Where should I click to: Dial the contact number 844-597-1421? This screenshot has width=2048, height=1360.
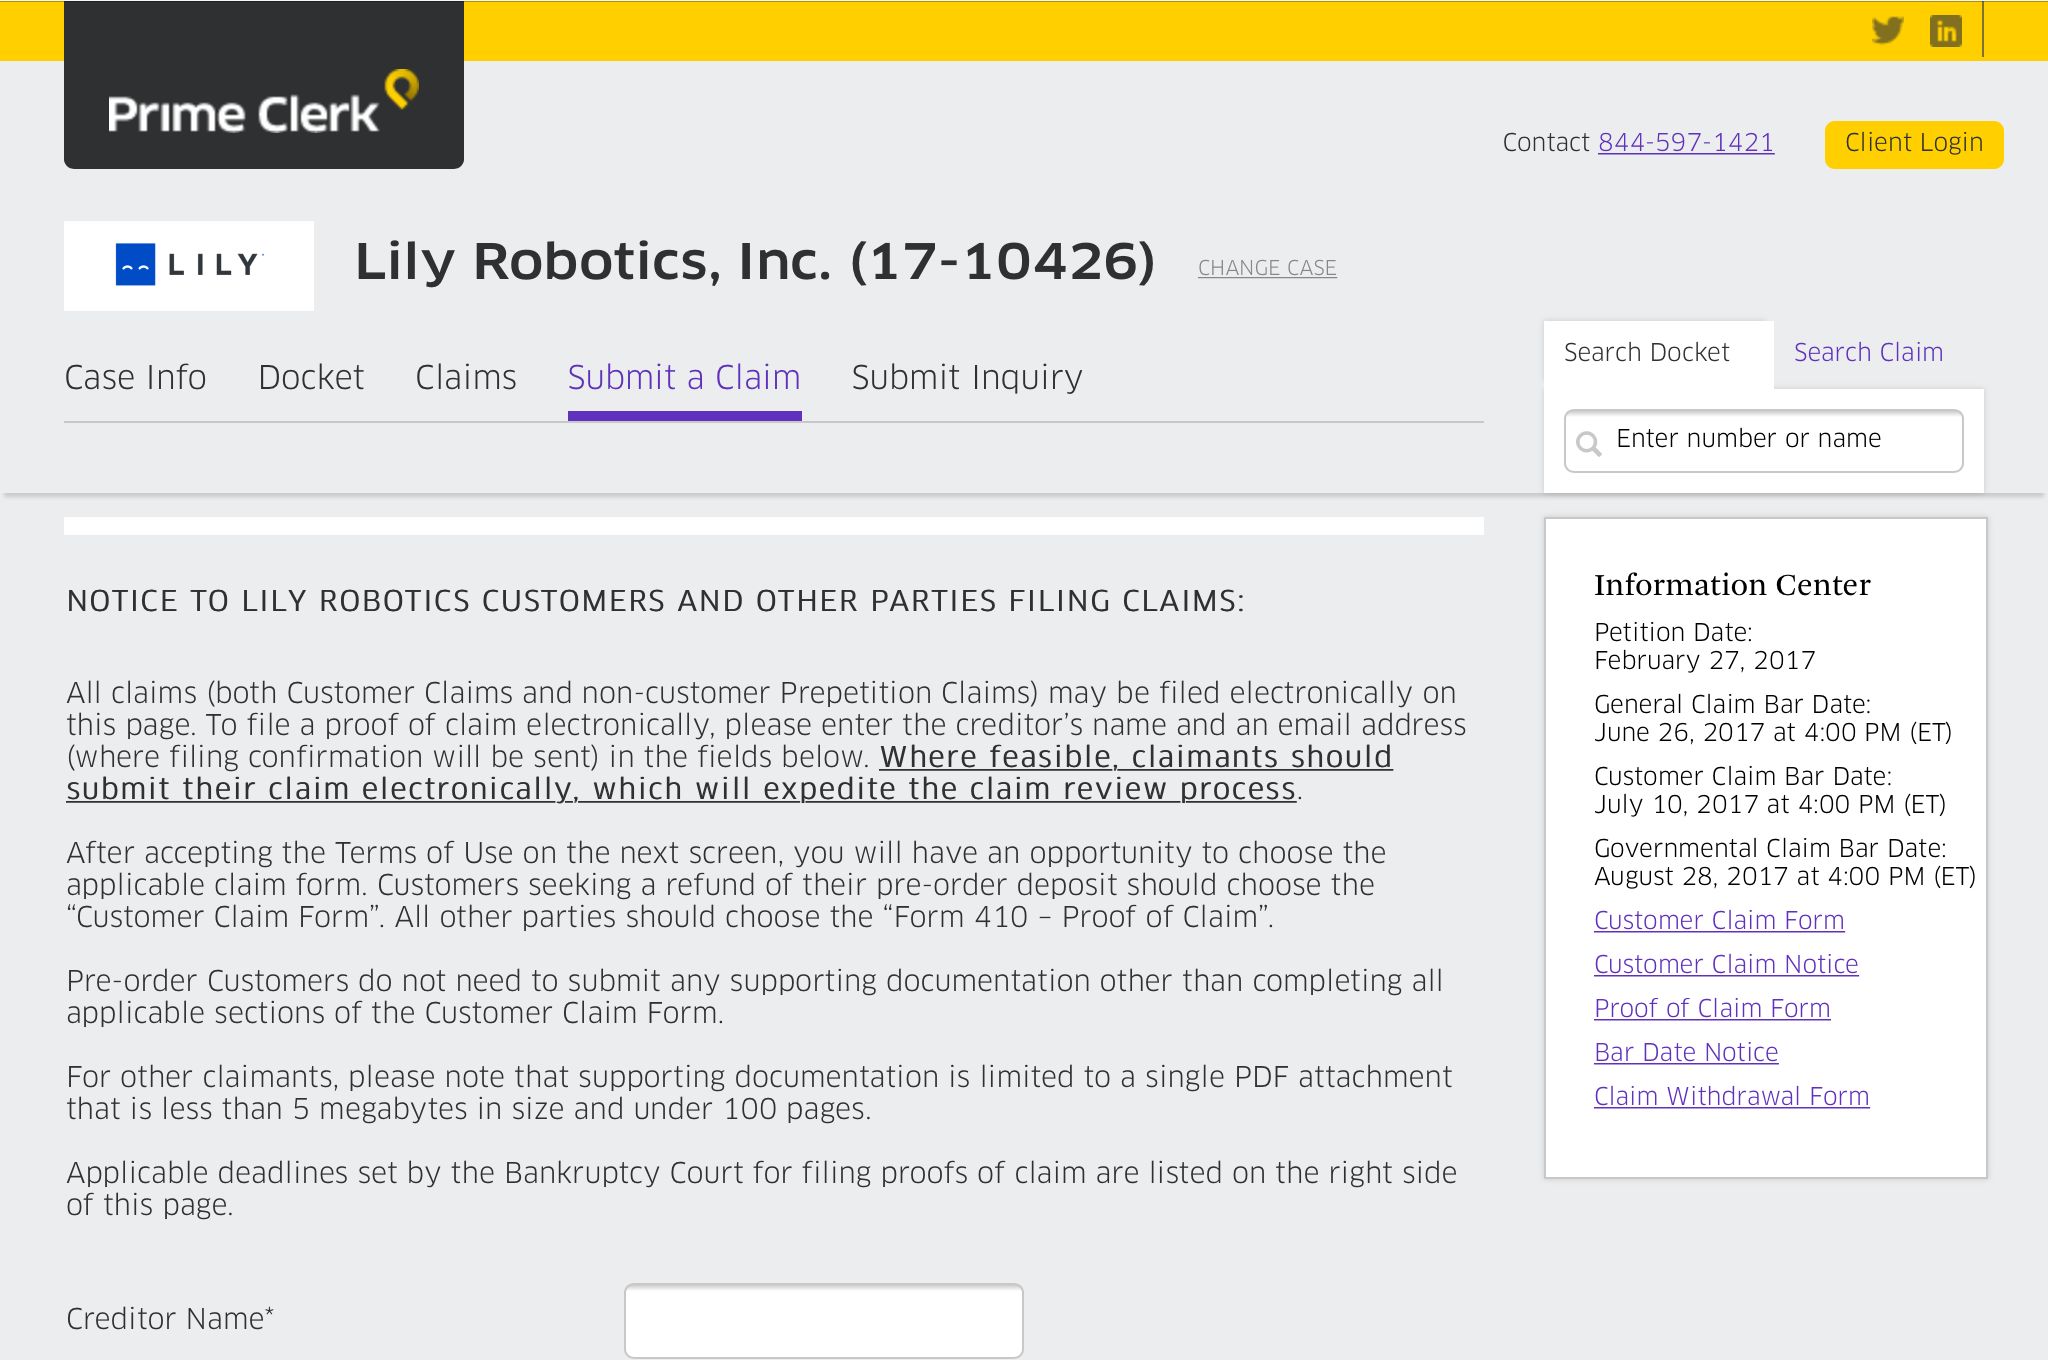(x=1686, y=141)
